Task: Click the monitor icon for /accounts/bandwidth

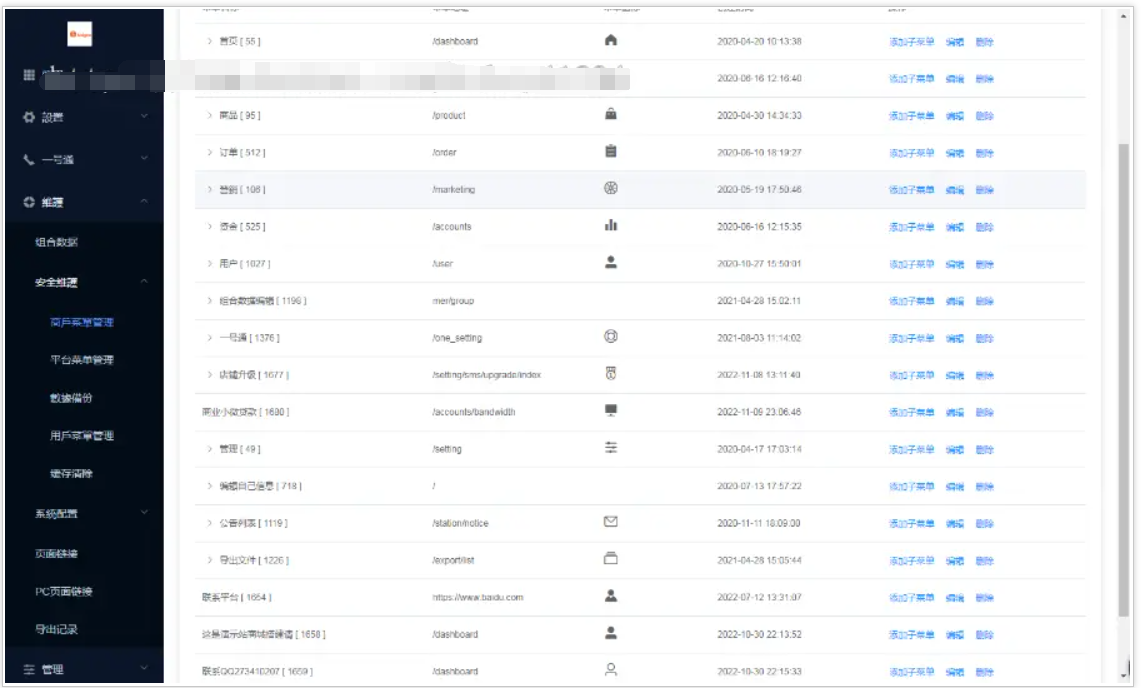Action: click(x=611, y=411)
